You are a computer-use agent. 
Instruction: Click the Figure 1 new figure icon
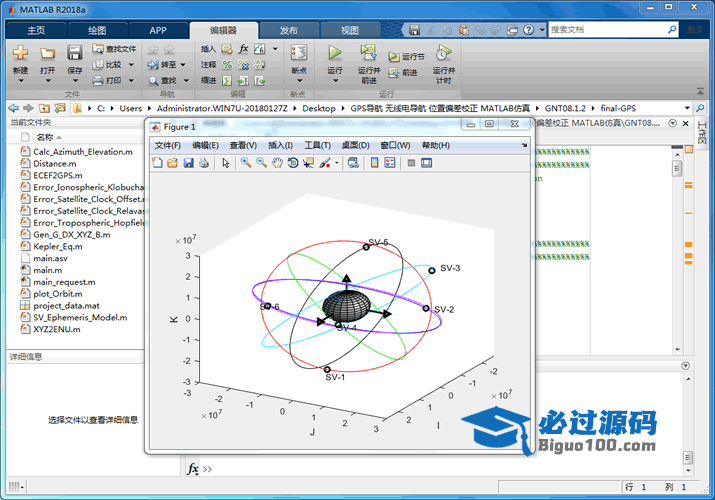tap(157, 163)
